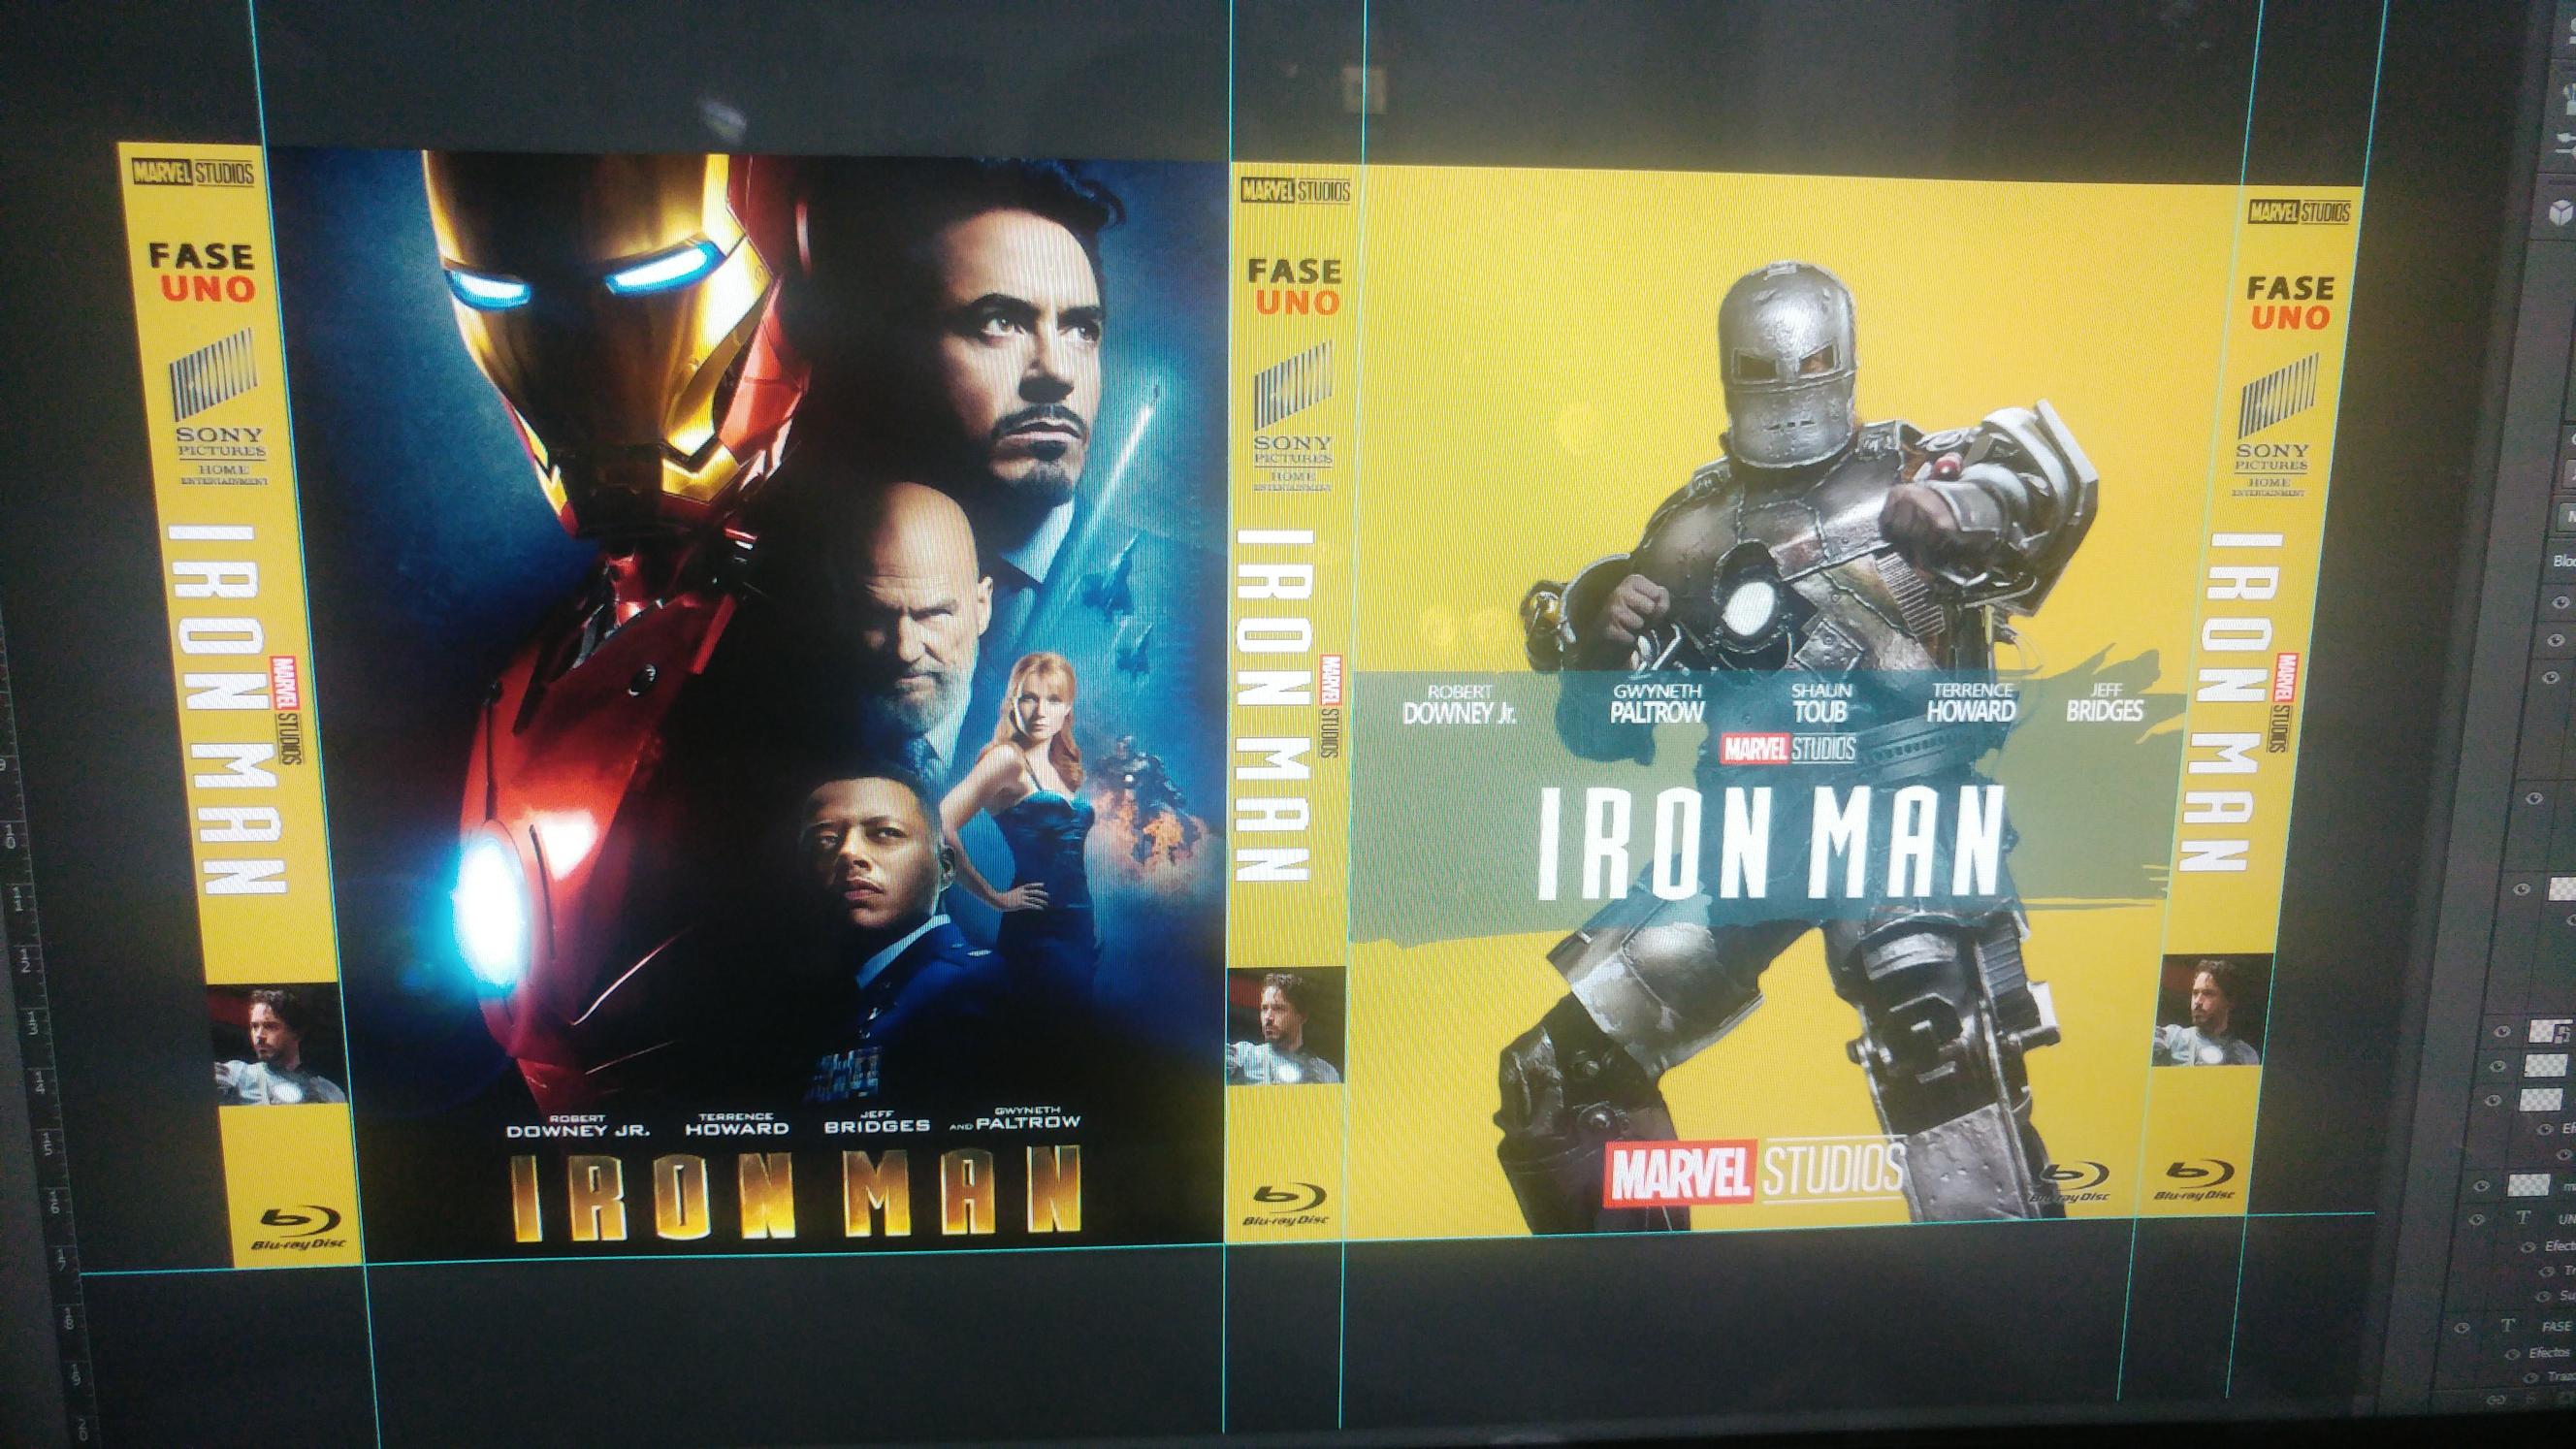
Task: Select the FASE layer name in Layers panel
Action: pos(2557,1327)
